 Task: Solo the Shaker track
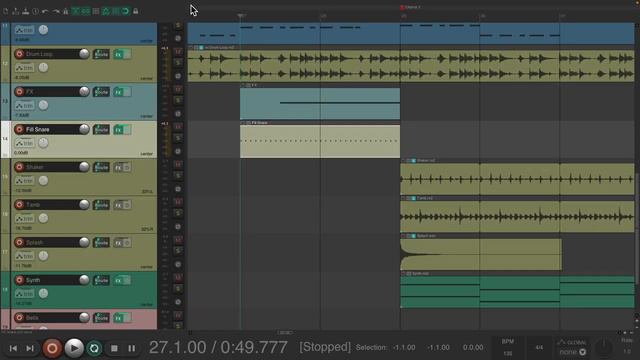coord(178,176)
